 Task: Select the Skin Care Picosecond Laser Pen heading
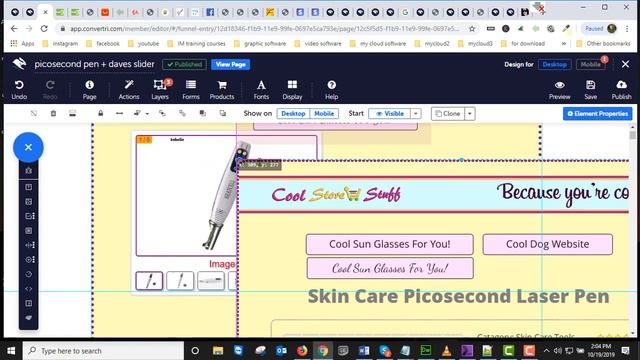tap(458, 296)
